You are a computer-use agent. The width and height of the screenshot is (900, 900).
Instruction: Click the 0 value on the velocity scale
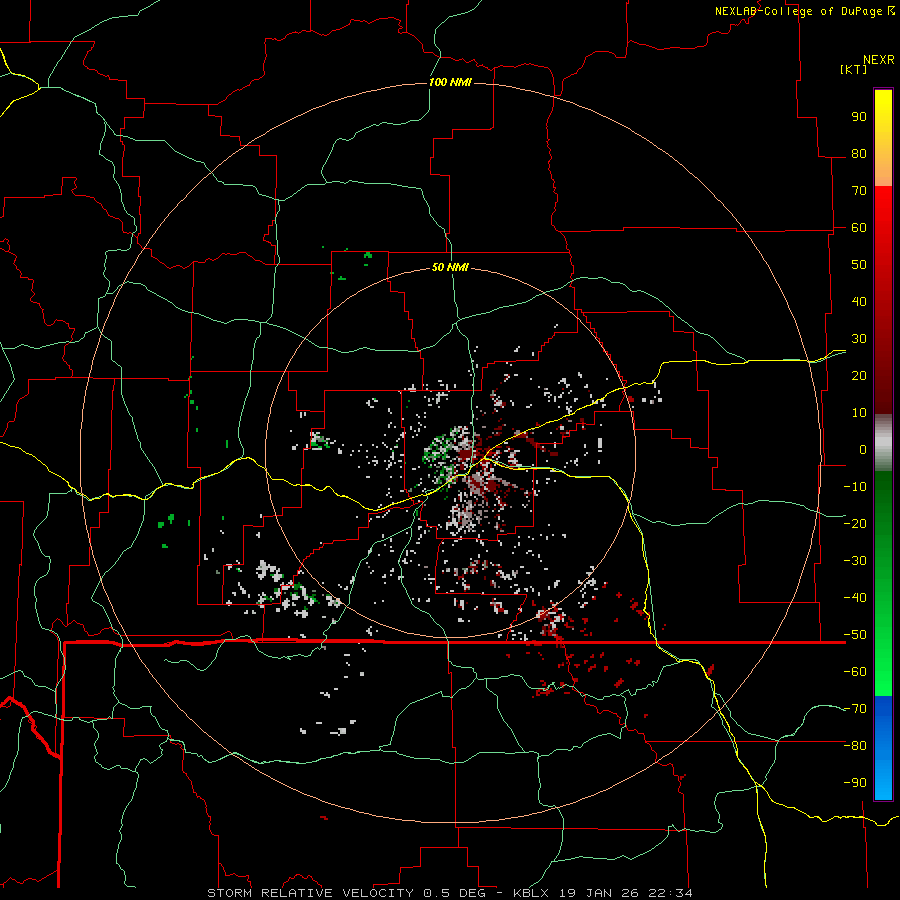click(x=863, y=450)
